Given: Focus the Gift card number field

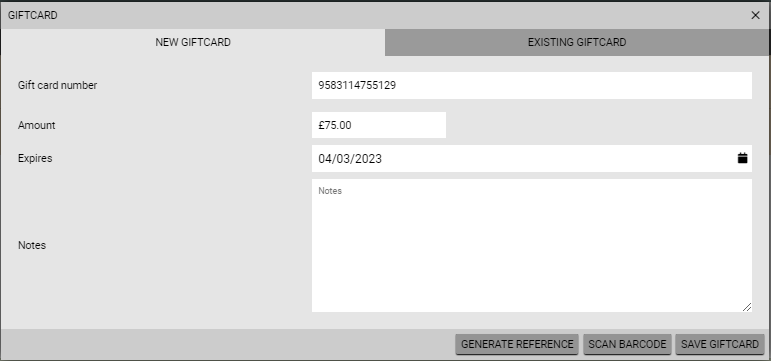Looking at the screenshot, I should click(532, 86).
